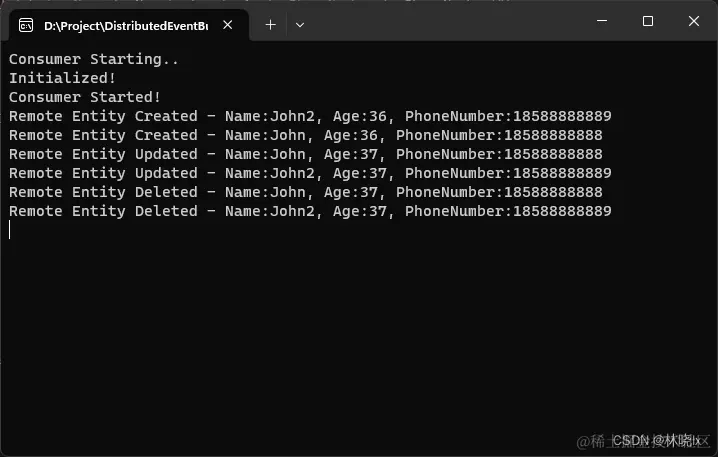Click the "Consumer Starting.." output line
This screenshot has width=718, height=457.
click(94, 59)
